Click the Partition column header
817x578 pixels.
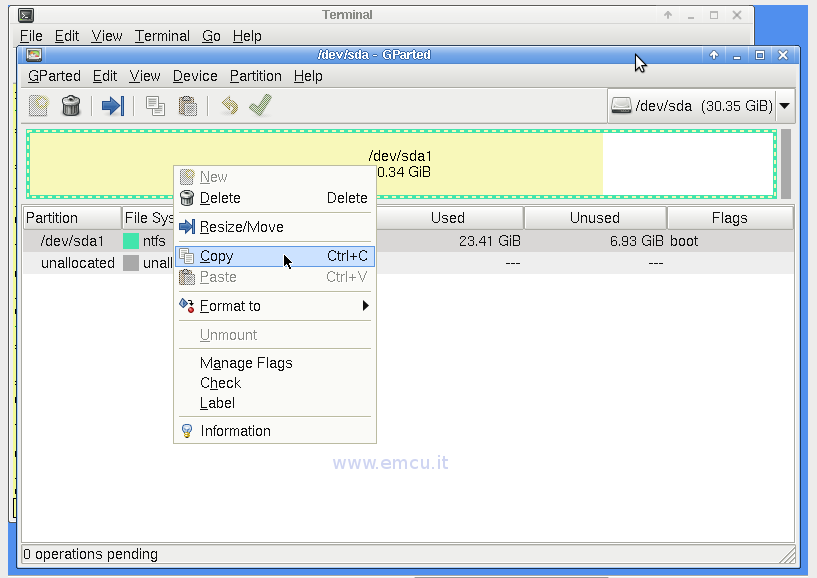[x=72, y=218]
